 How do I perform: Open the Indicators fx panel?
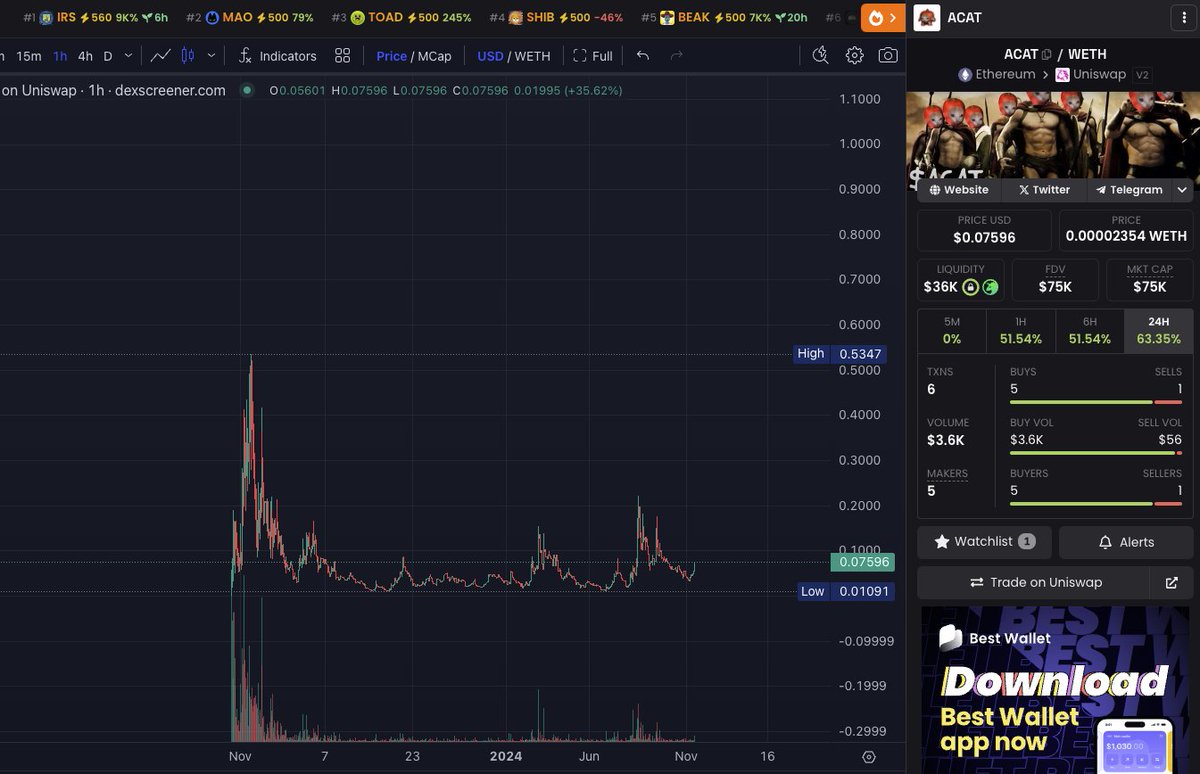(x=278, y=56)
